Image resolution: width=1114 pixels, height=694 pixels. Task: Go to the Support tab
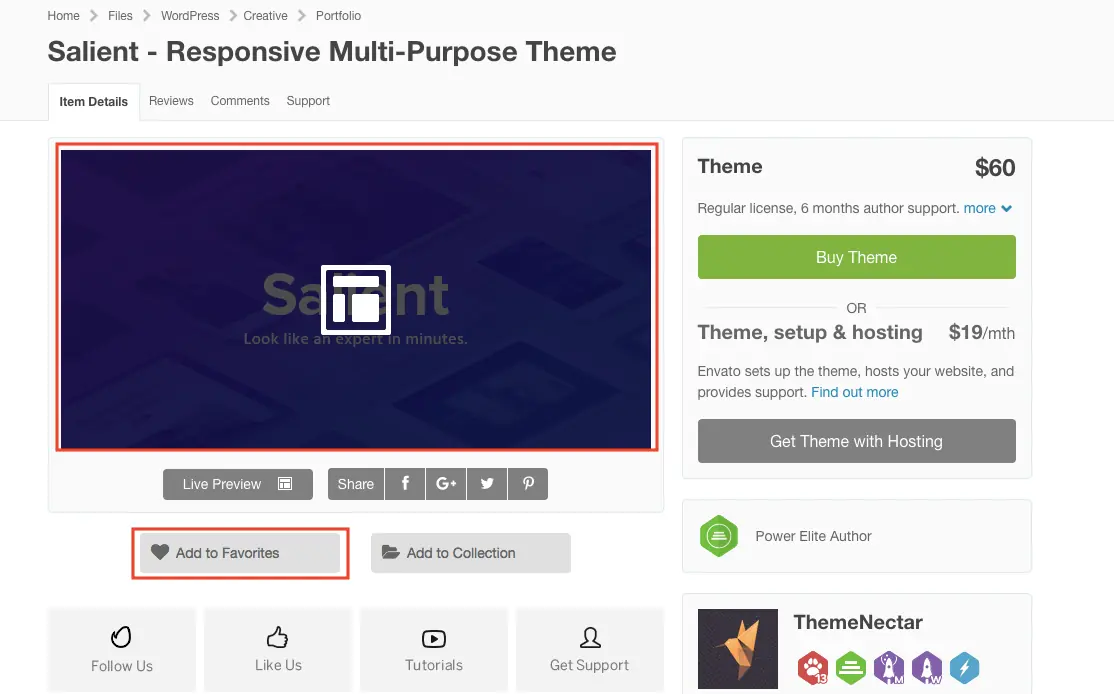(x=308, y=101)
